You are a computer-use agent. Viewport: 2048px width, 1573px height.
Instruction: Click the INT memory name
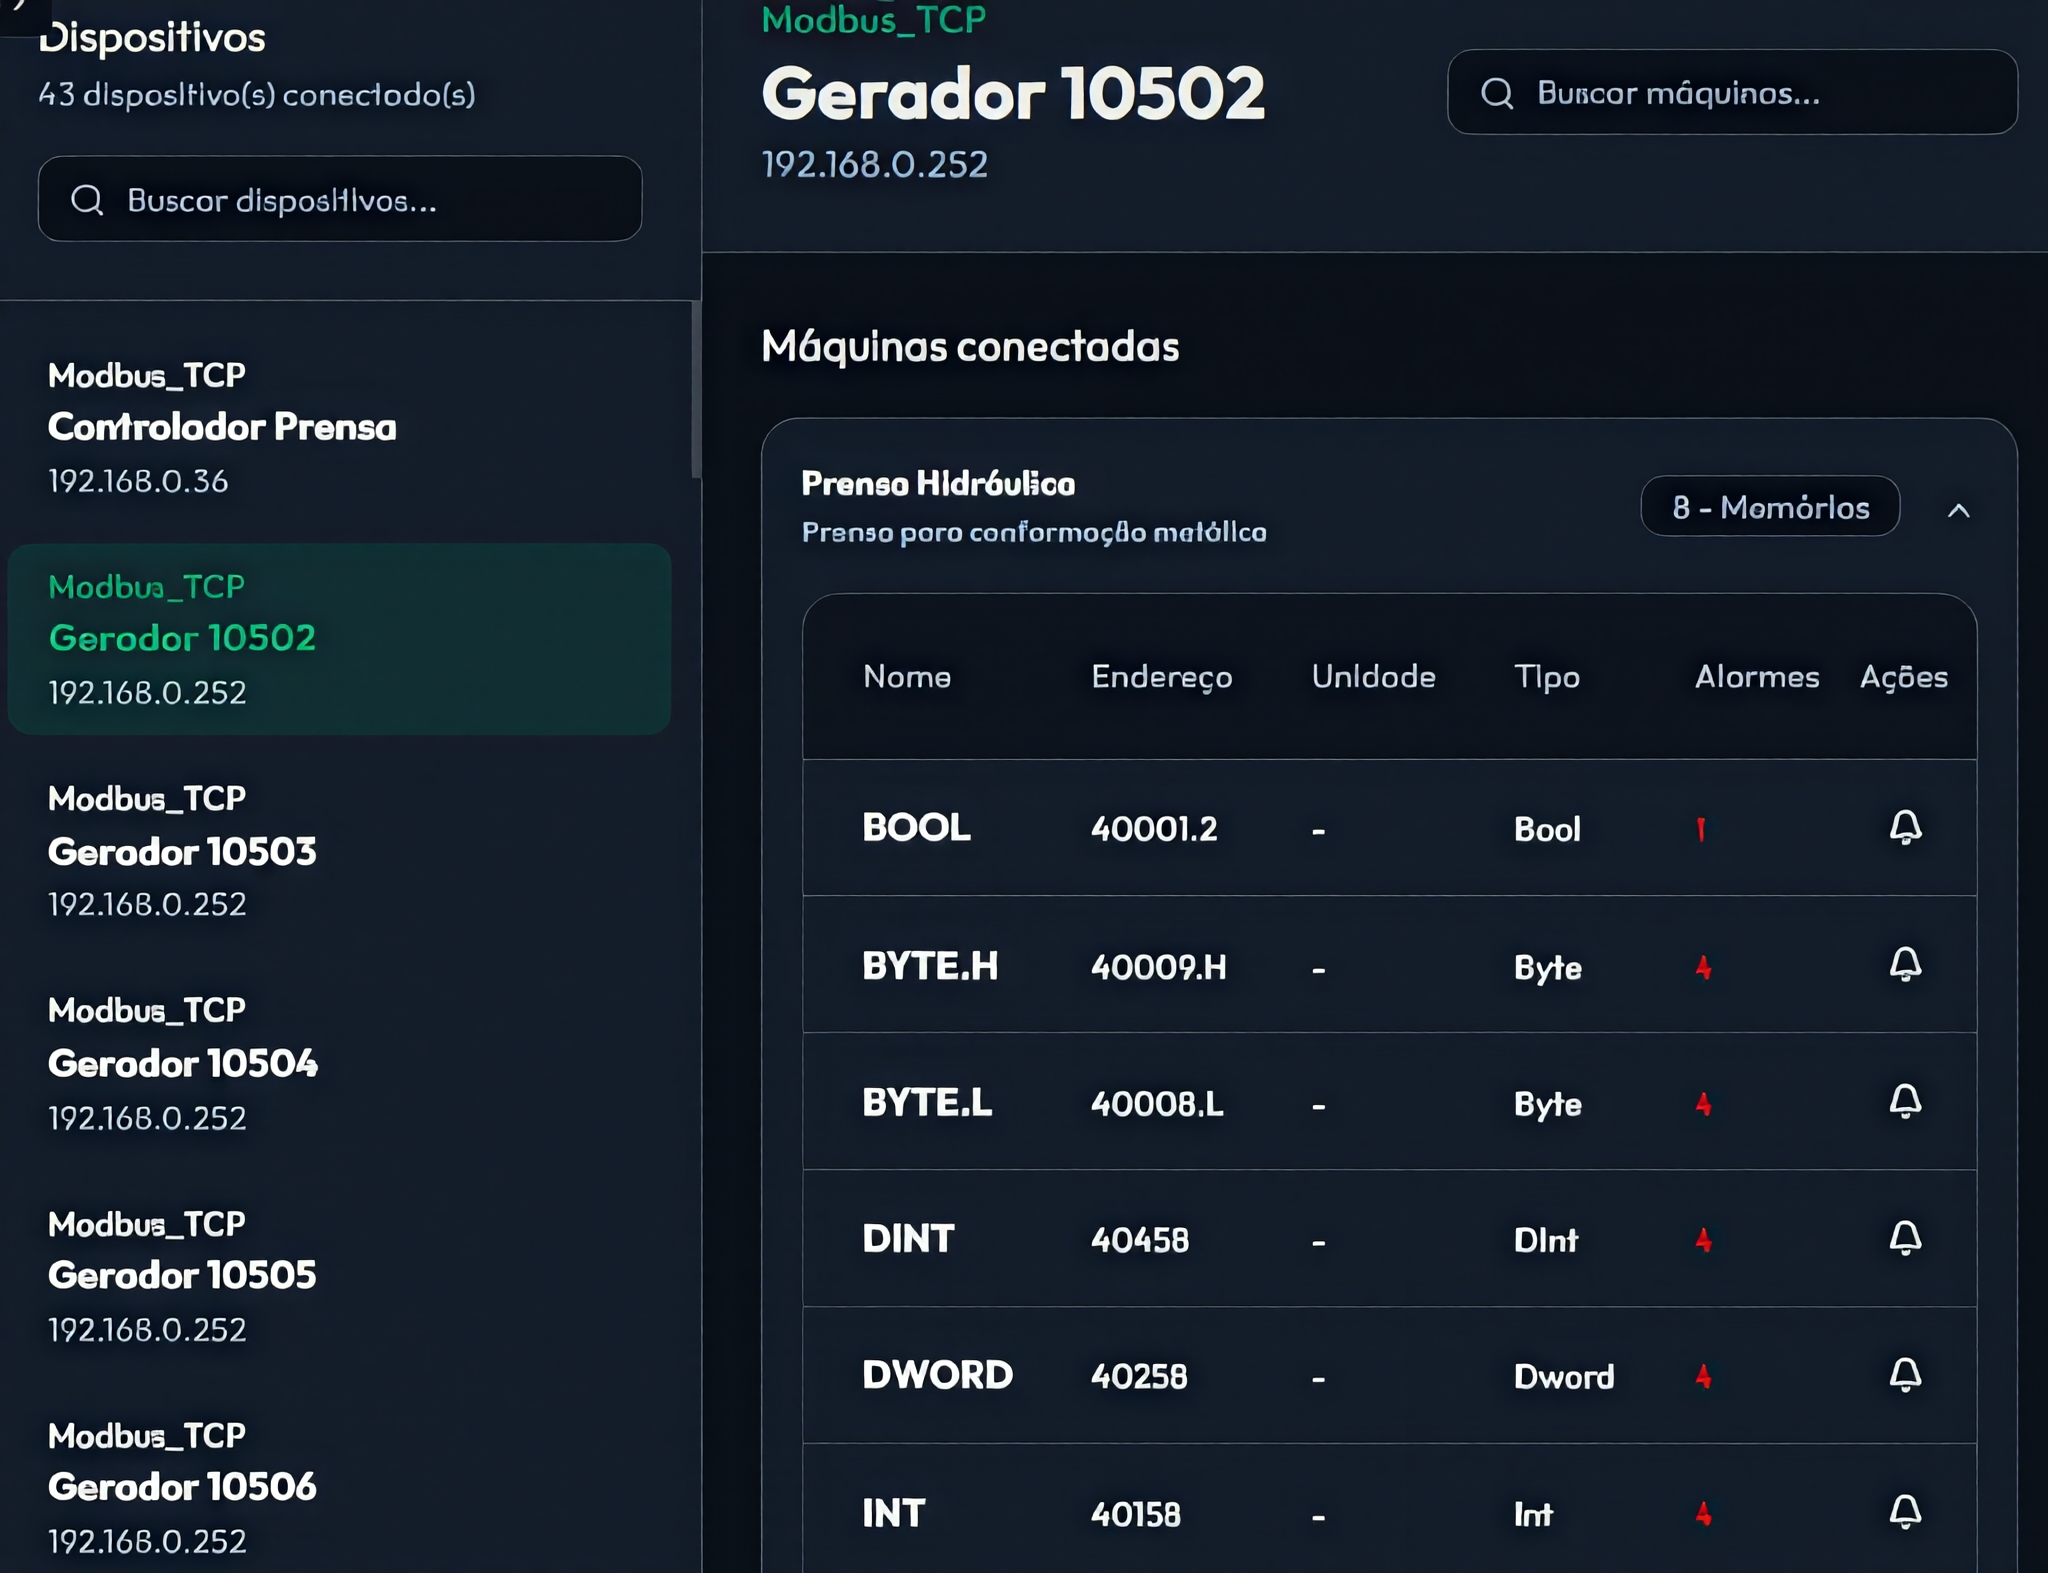click(894, 1513)
